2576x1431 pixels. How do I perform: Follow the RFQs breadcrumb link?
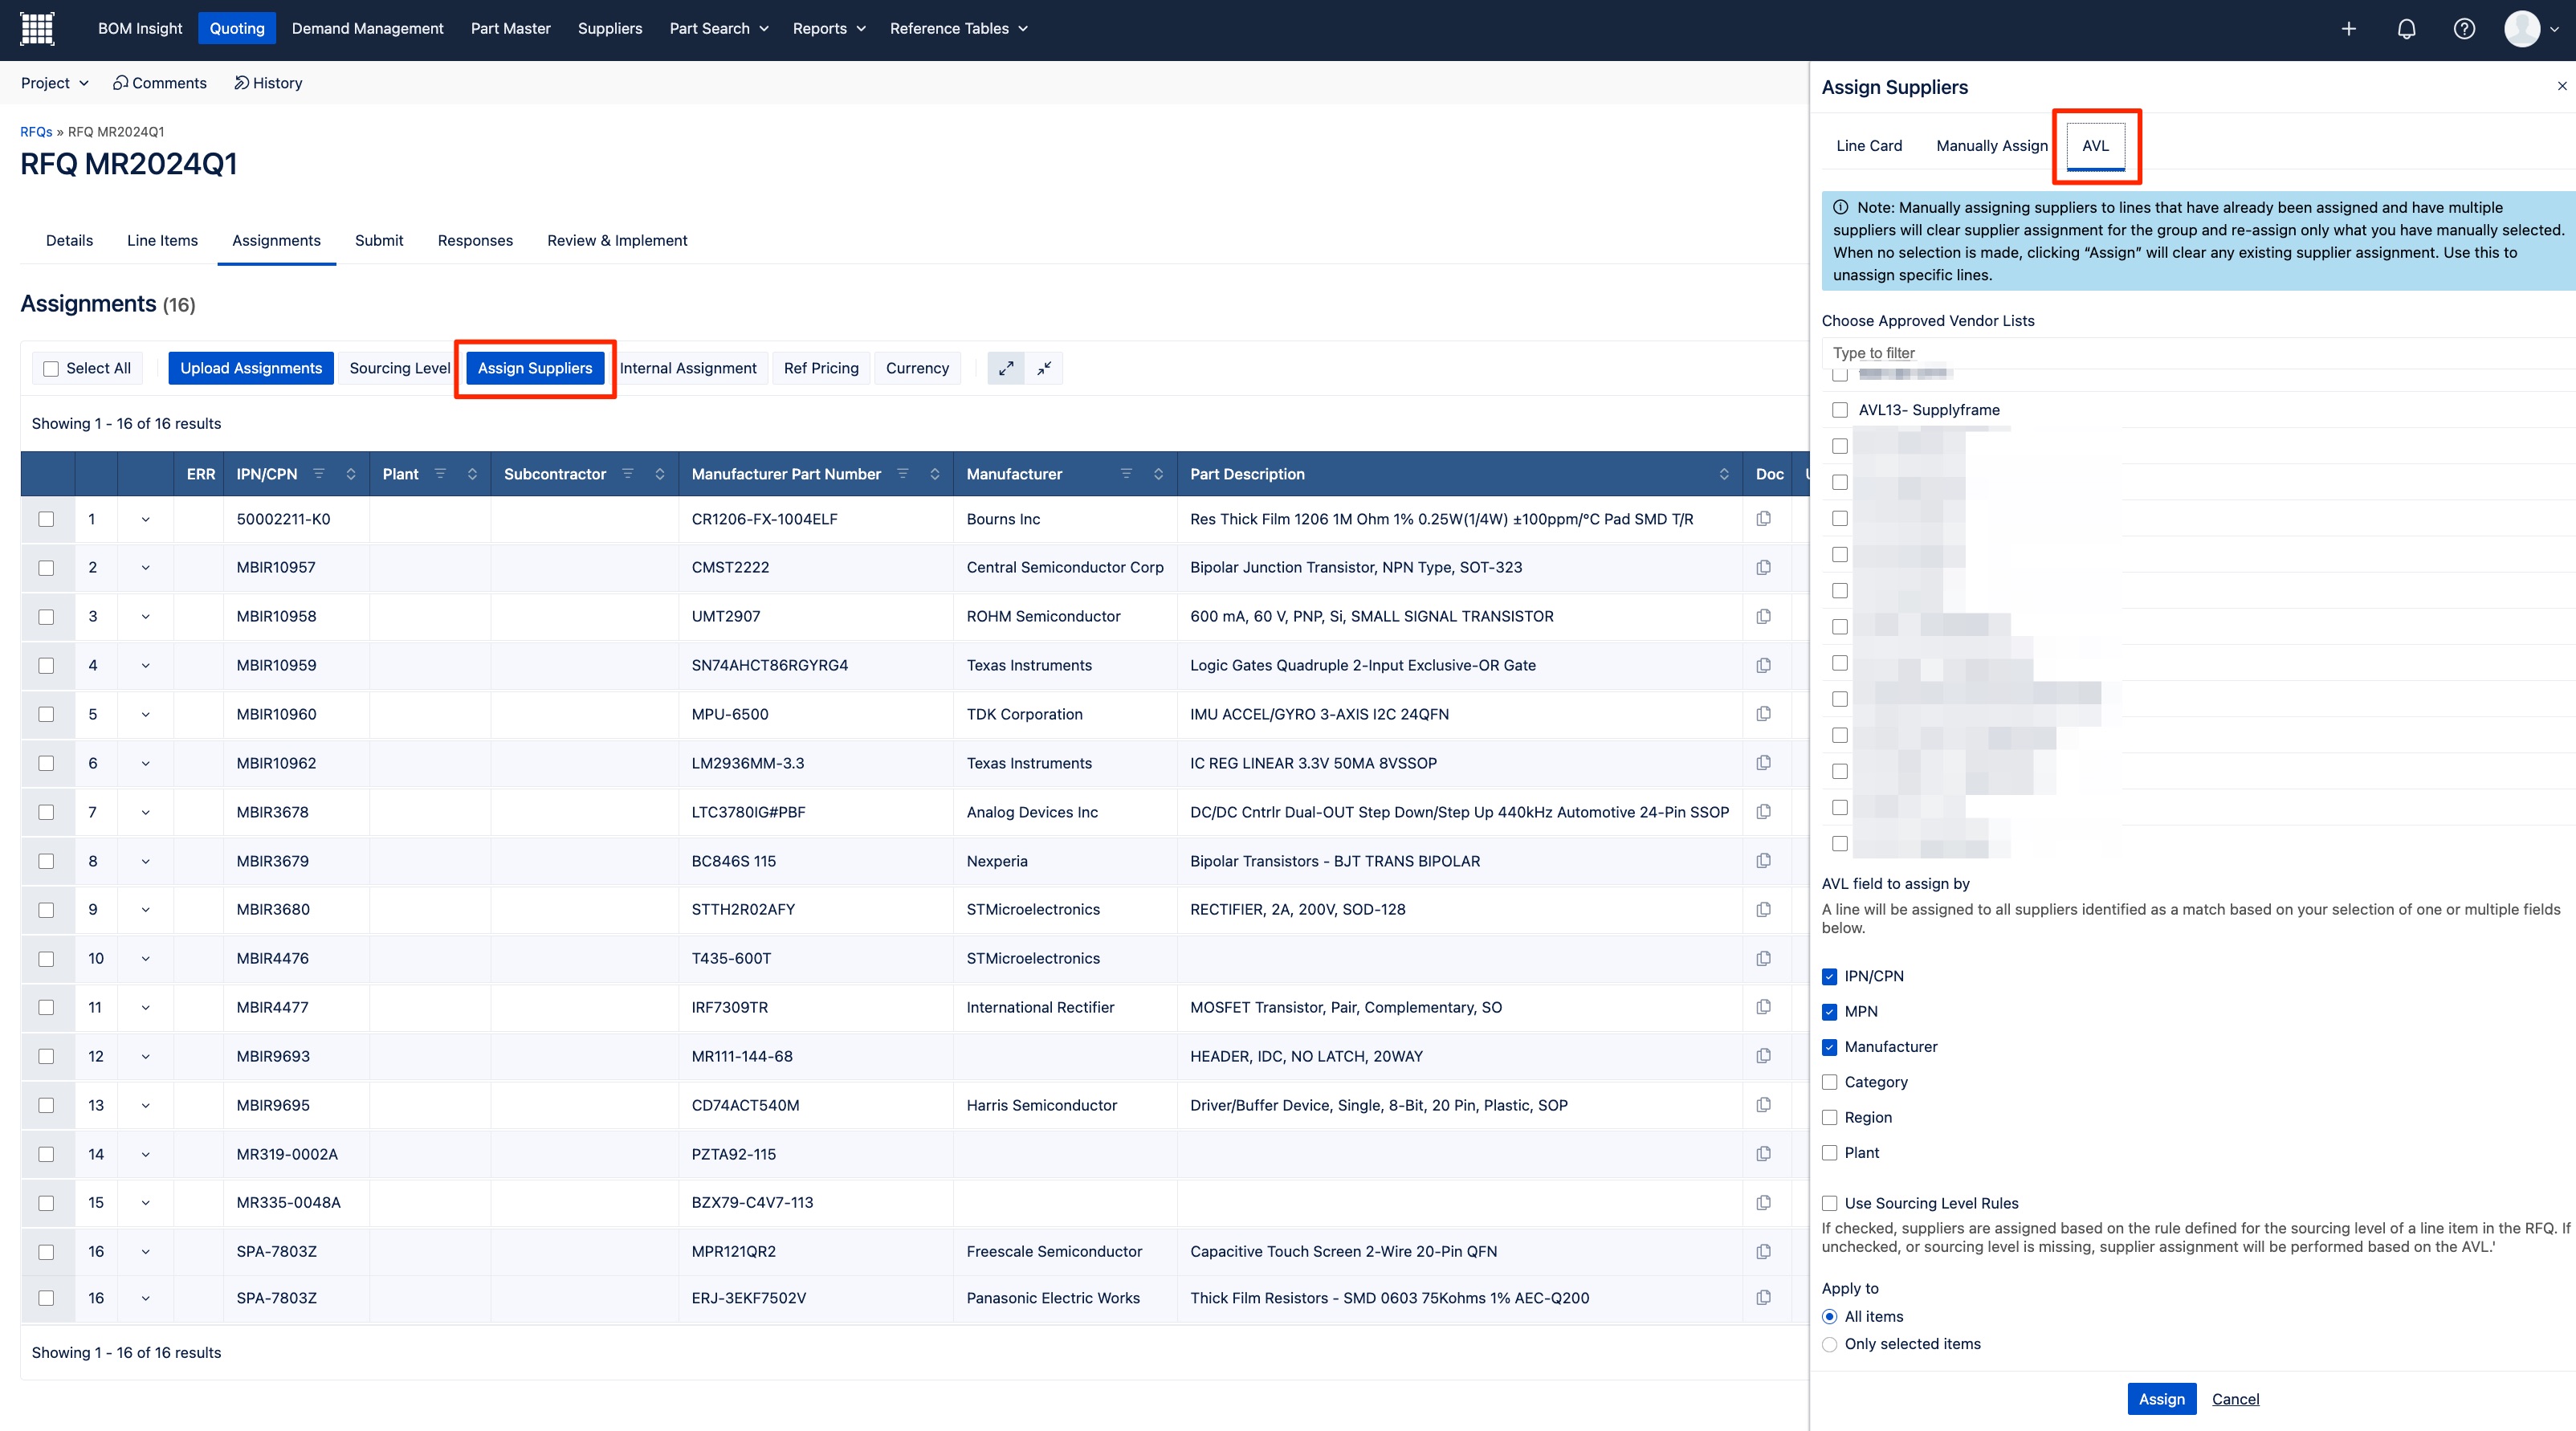pyautogui.click(x=36, y=132)
